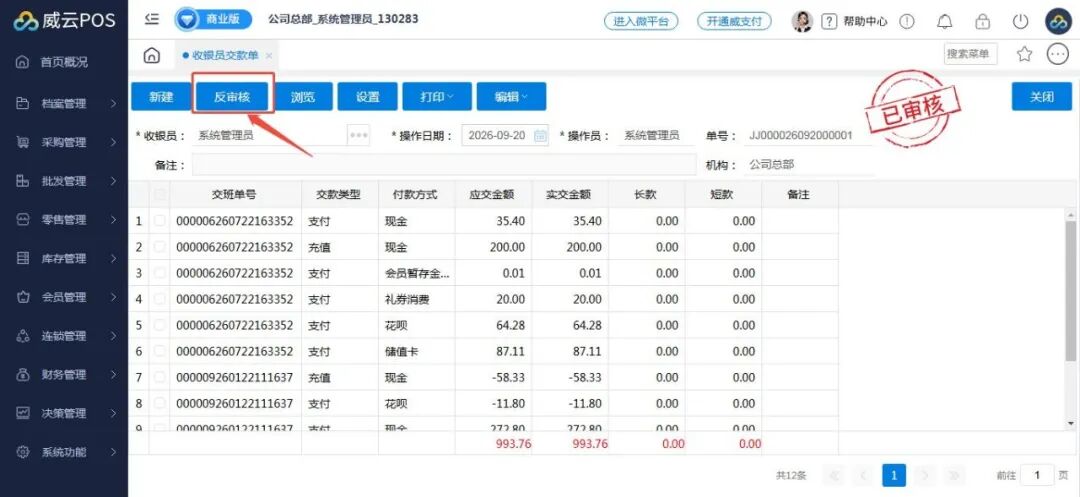Open the 帮助中心 question mark icon
The width and height of the screenshot is (1080, 497).
tap(829, 21)
